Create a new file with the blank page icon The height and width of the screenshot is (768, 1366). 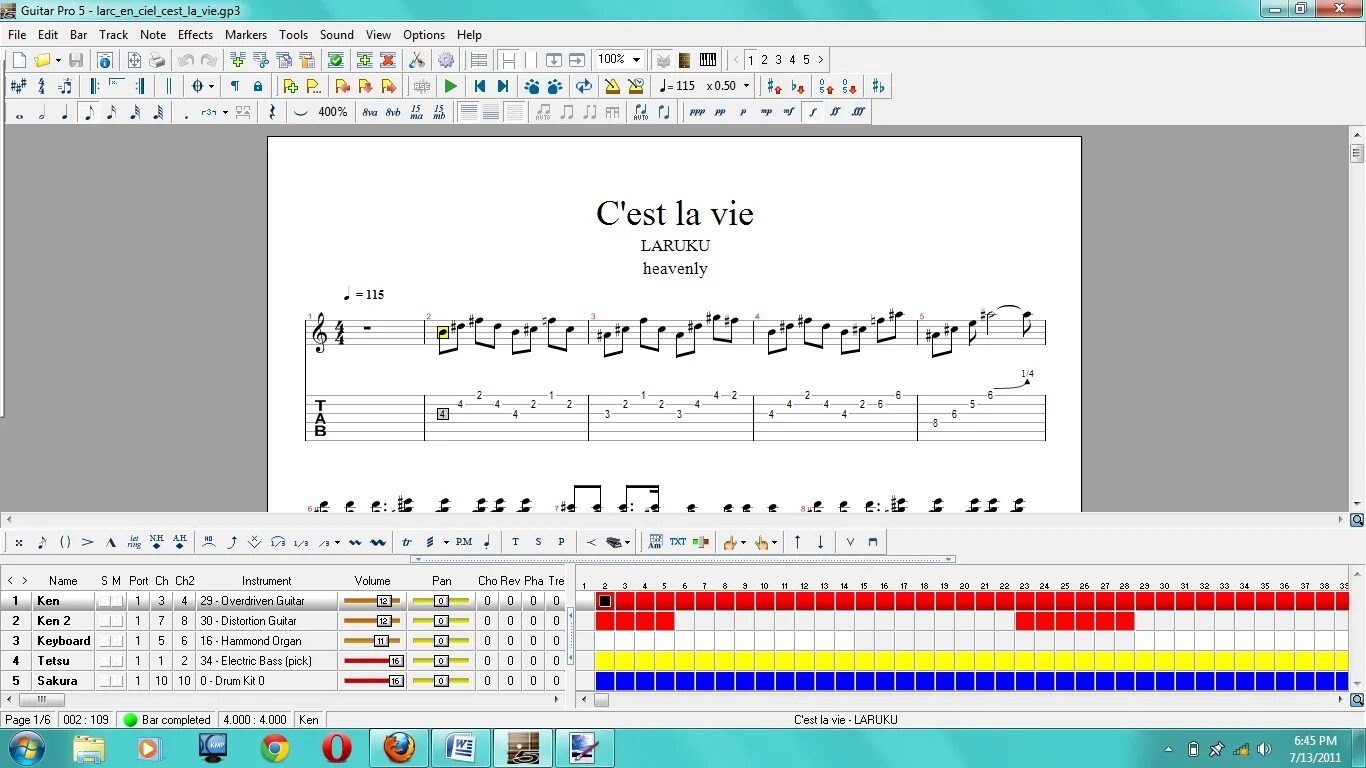tap(19, 60)
